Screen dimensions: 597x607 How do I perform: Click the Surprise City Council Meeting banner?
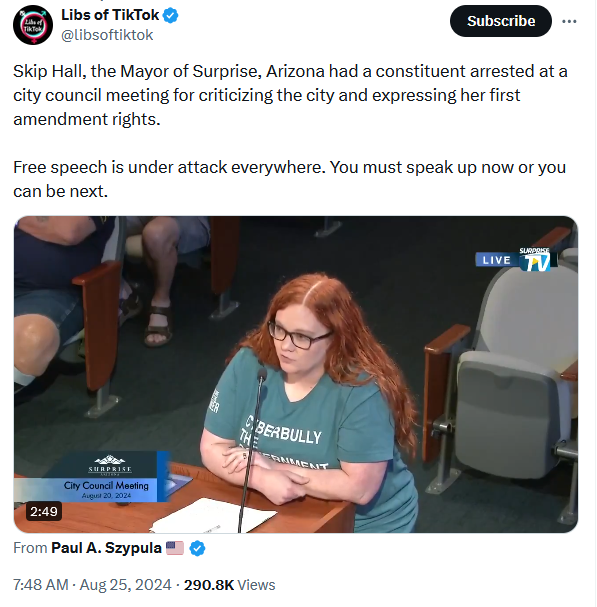tap(91, 477)
